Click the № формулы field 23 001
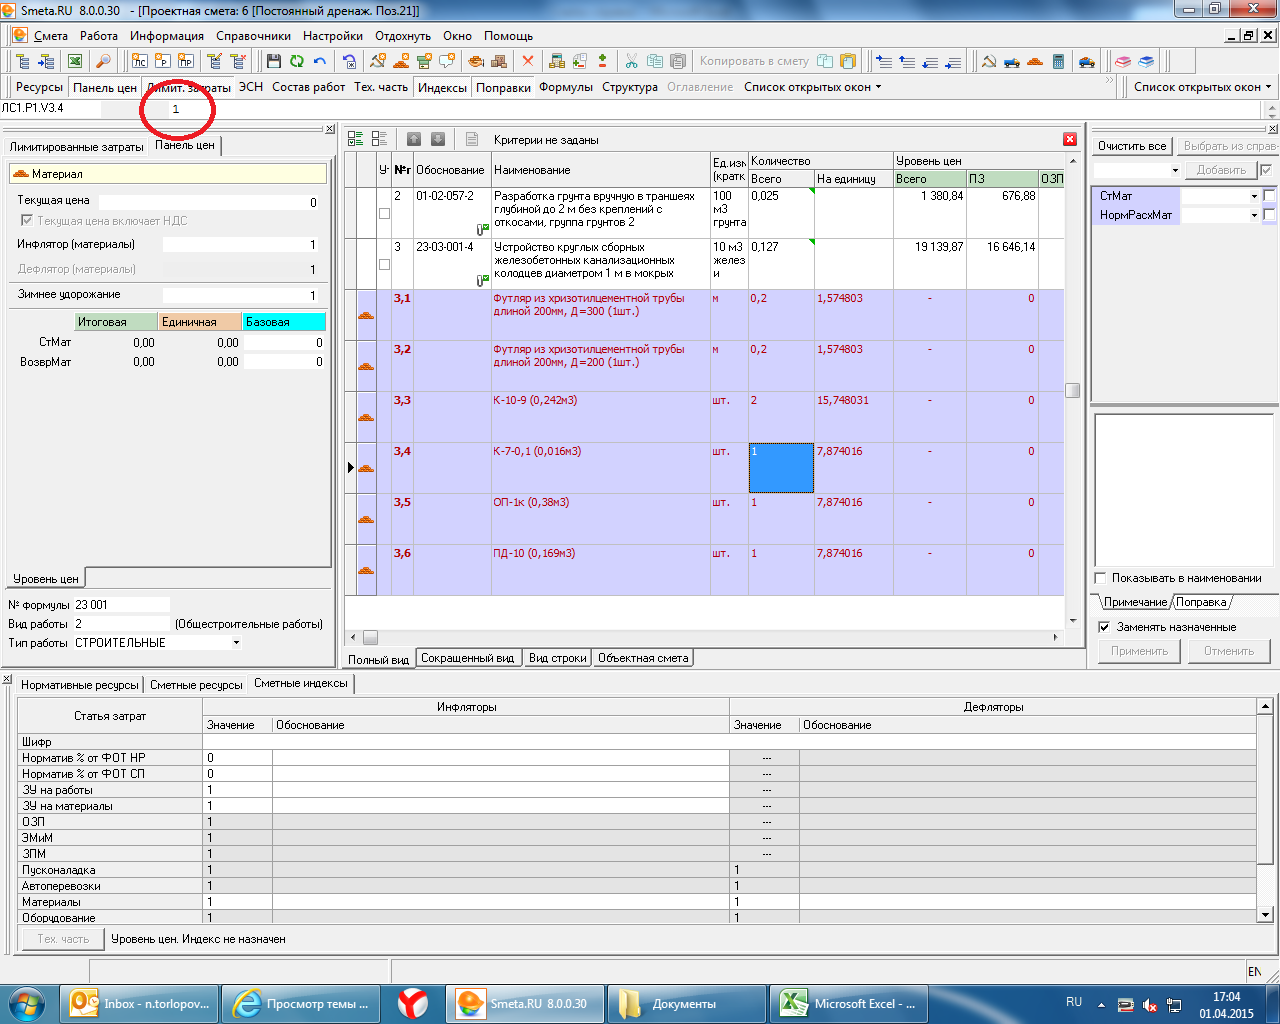This screenshot has width=1280, height=1024. point(121,605)
